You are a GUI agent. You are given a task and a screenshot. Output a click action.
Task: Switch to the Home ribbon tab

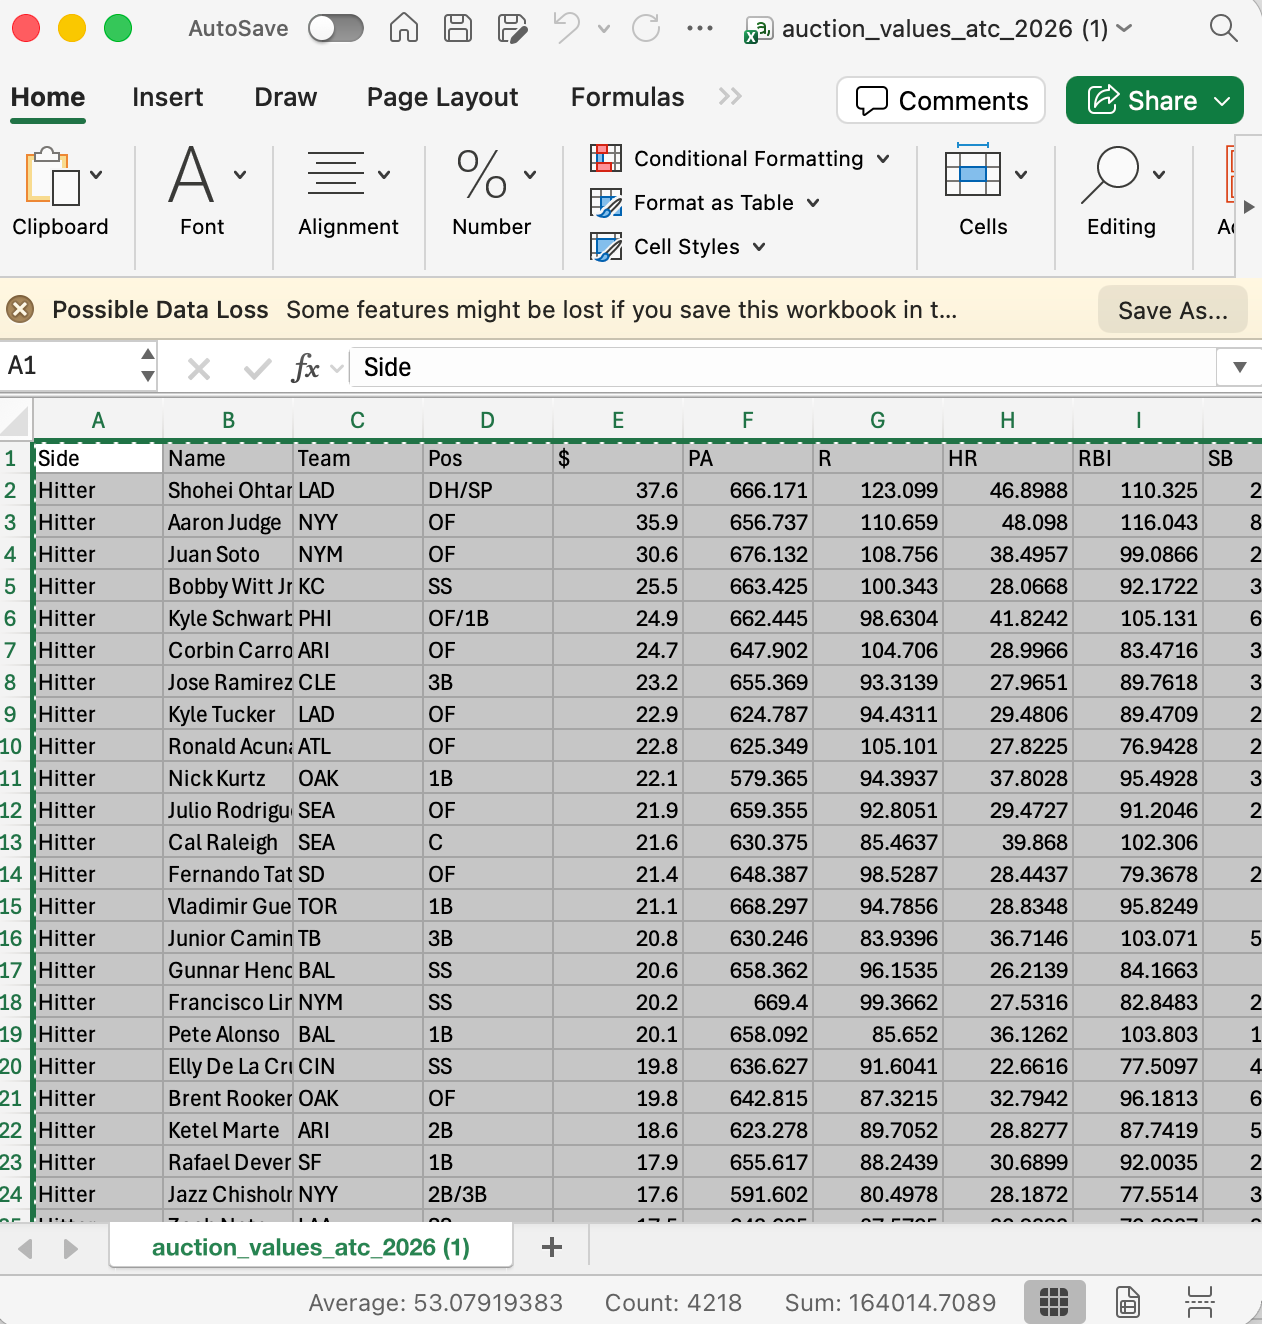(x=48, y=98)
